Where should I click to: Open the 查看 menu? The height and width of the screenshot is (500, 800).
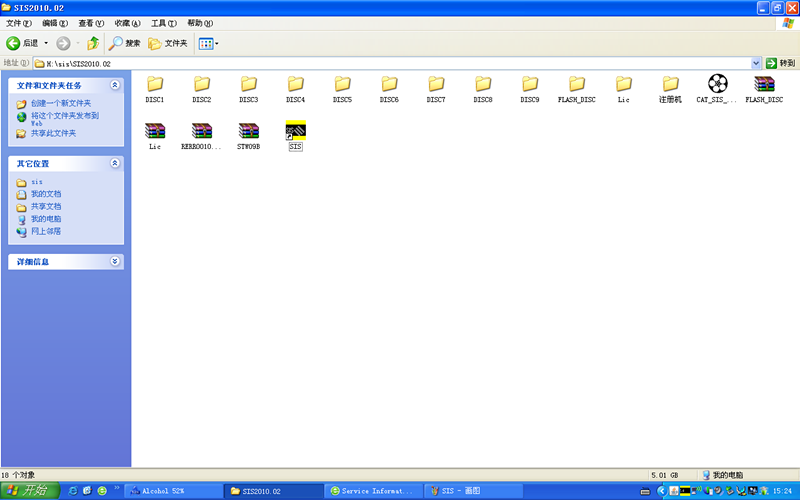pos(91,23)
